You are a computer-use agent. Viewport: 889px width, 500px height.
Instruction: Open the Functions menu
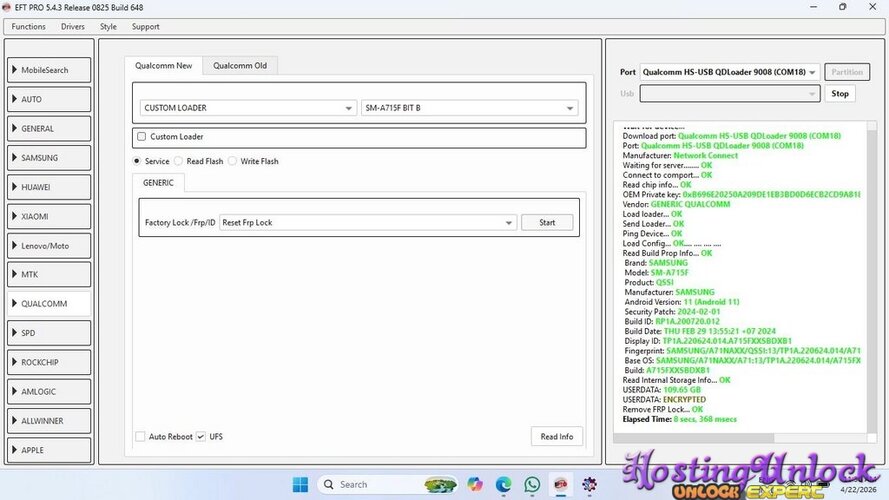point(28,27)
